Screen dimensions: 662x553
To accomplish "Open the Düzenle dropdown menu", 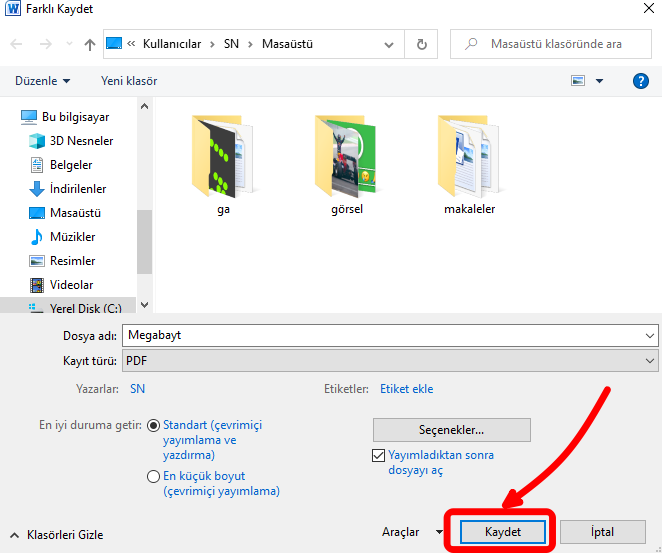I will [x=43, y=81].
